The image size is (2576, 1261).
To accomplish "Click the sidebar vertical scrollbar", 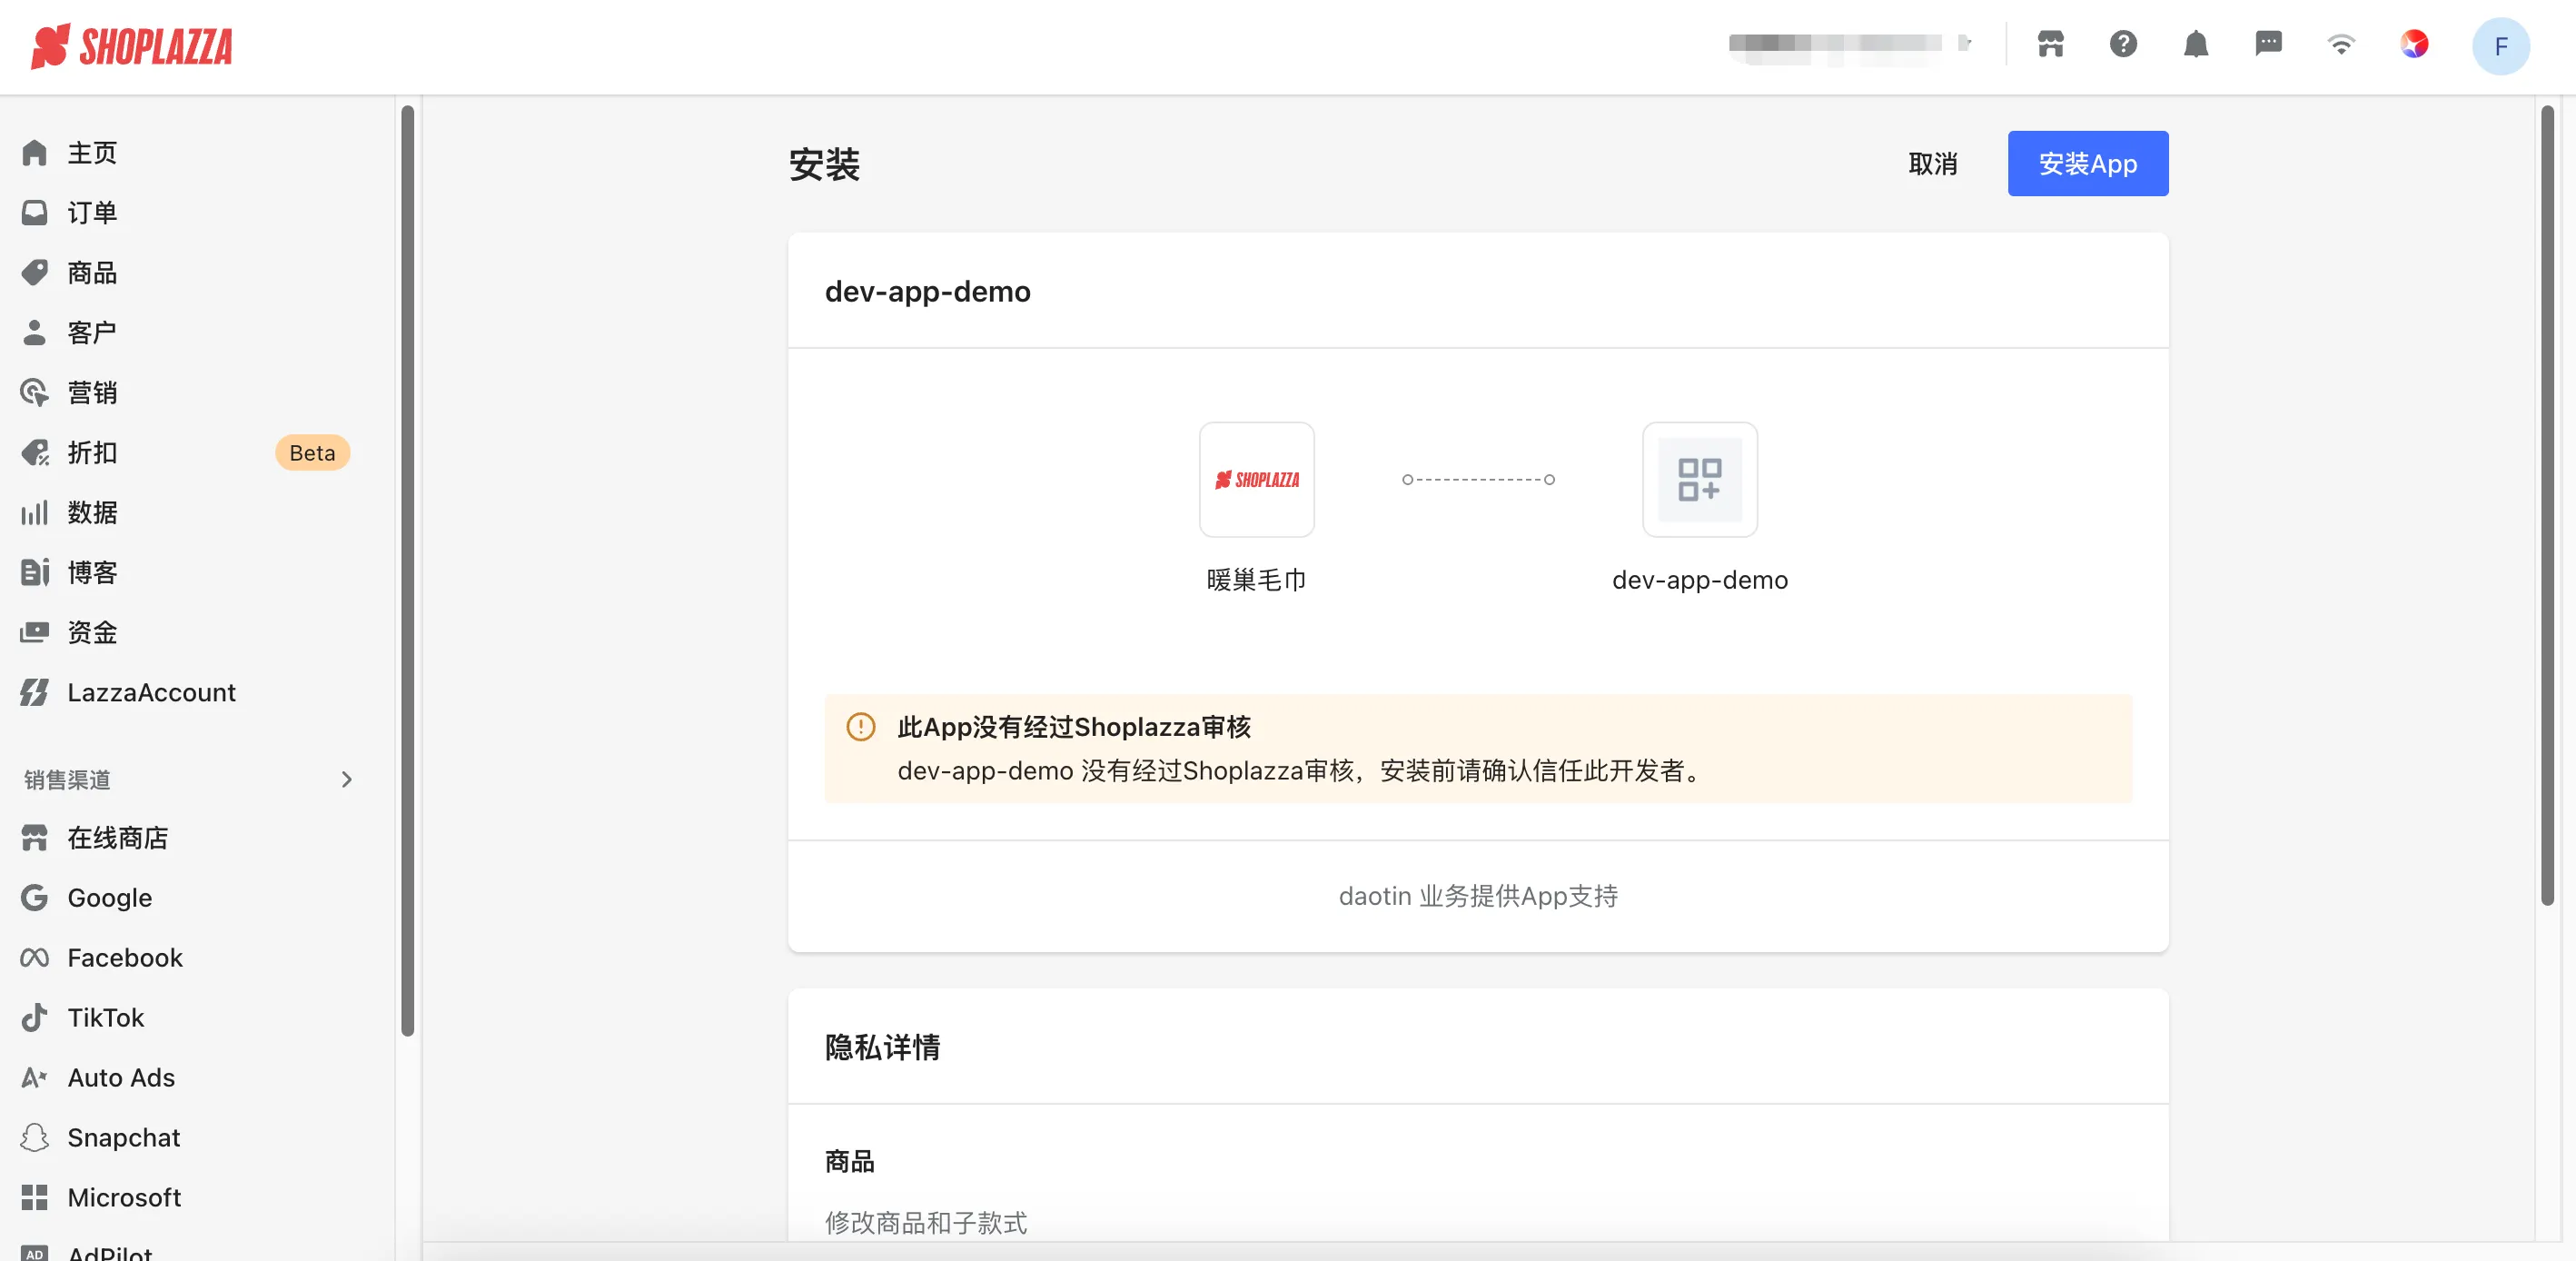I will click(407, 570).
